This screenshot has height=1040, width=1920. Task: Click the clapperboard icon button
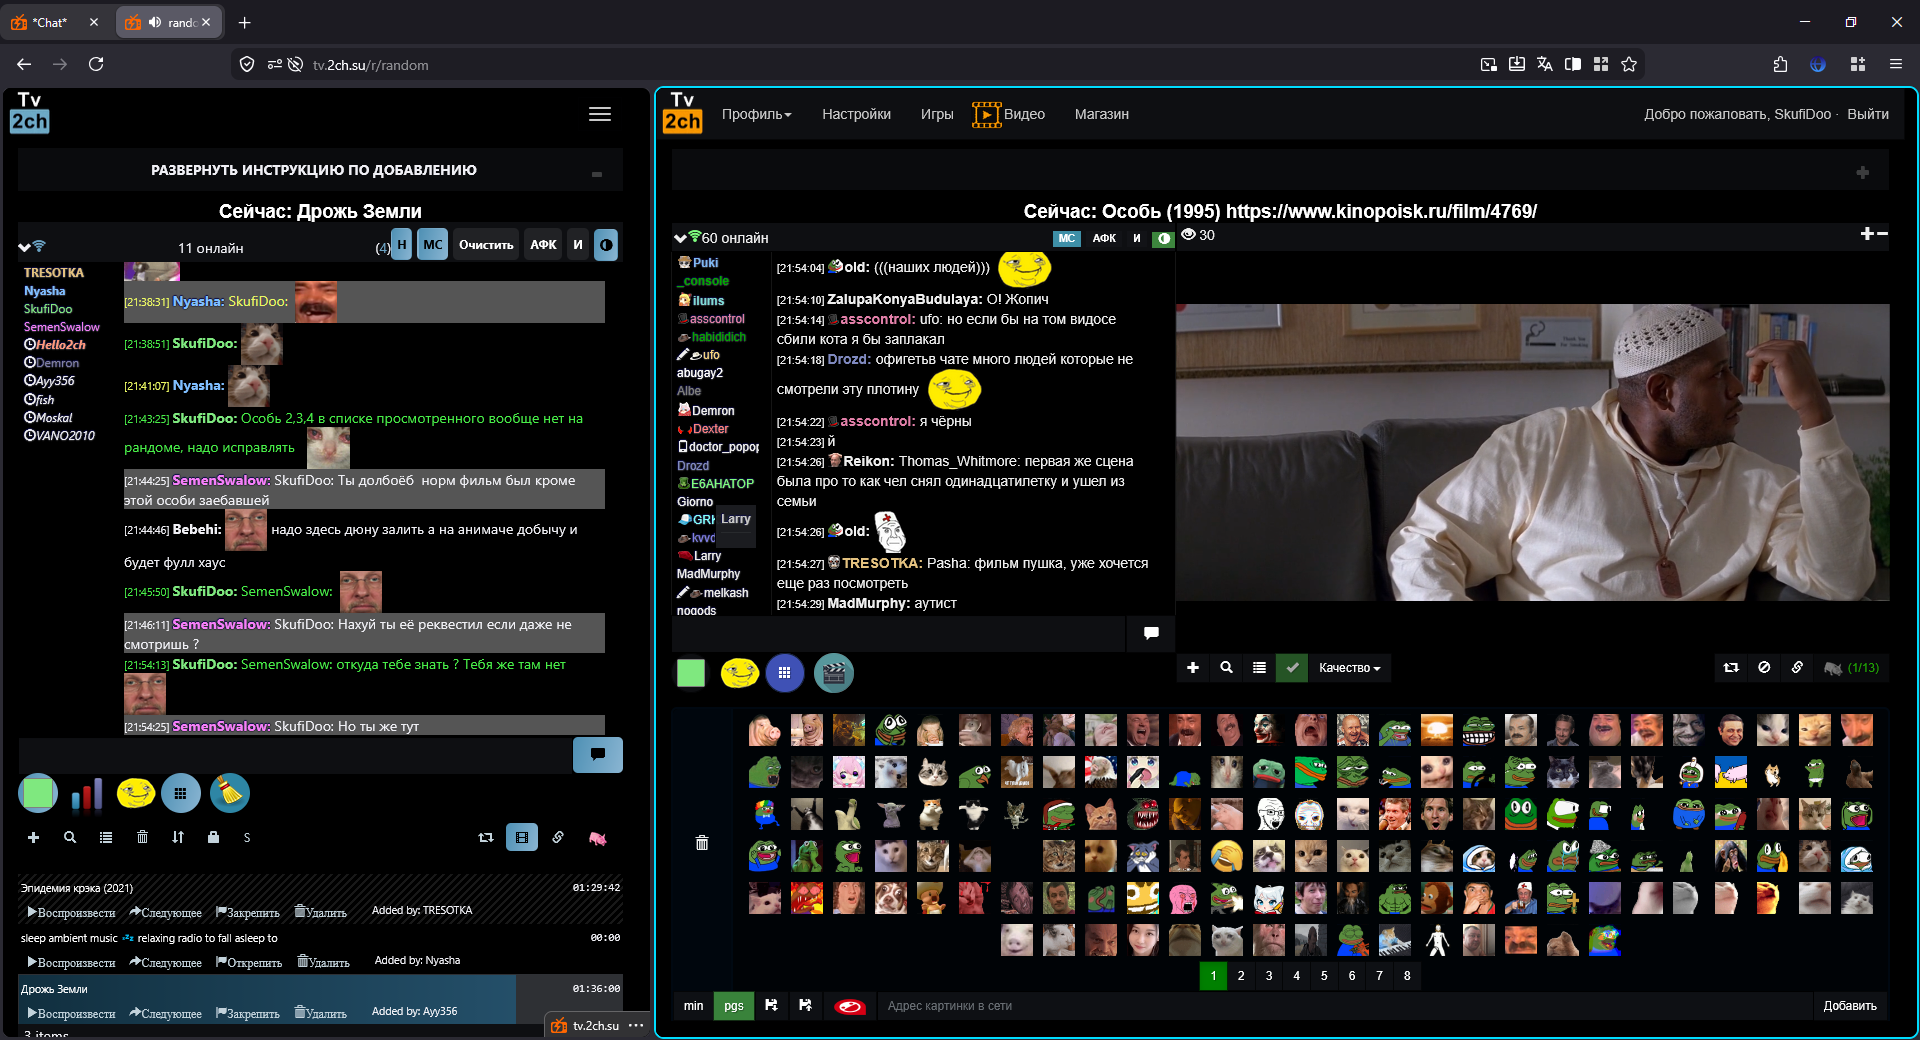tap(834, 673)
